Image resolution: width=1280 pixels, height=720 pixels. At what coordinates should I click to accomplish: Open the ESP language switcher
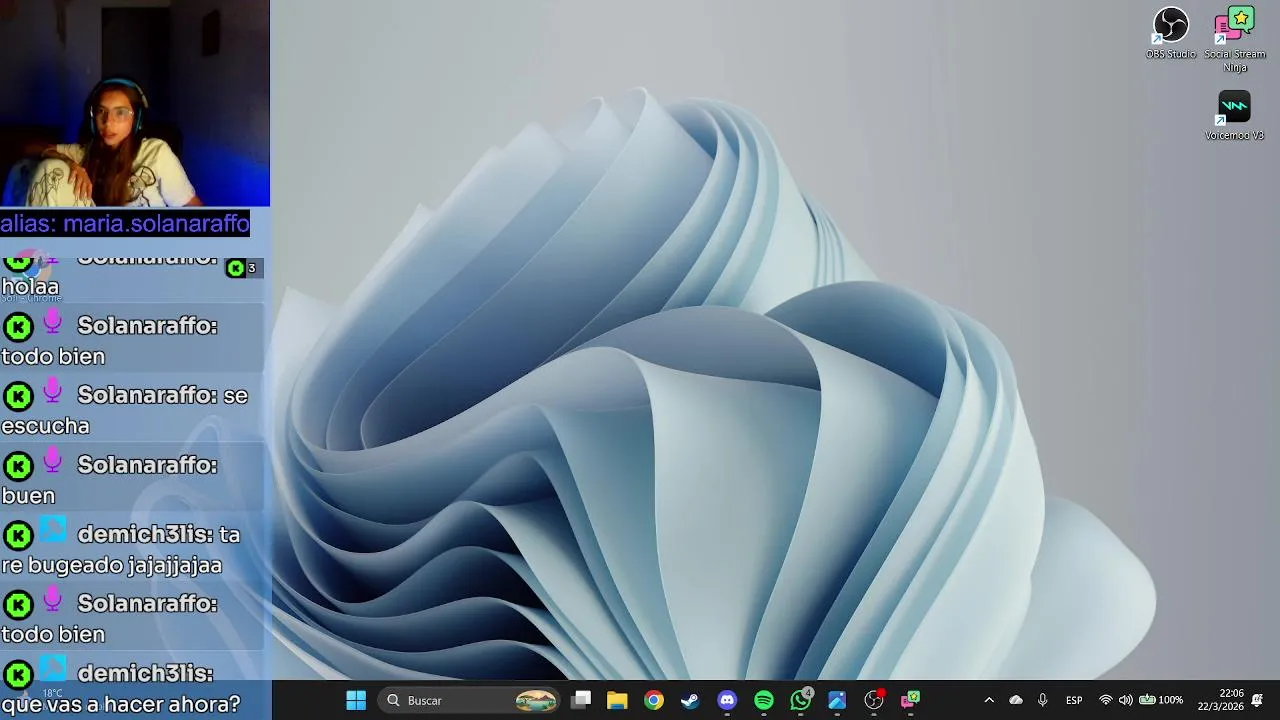point(1074,700)
